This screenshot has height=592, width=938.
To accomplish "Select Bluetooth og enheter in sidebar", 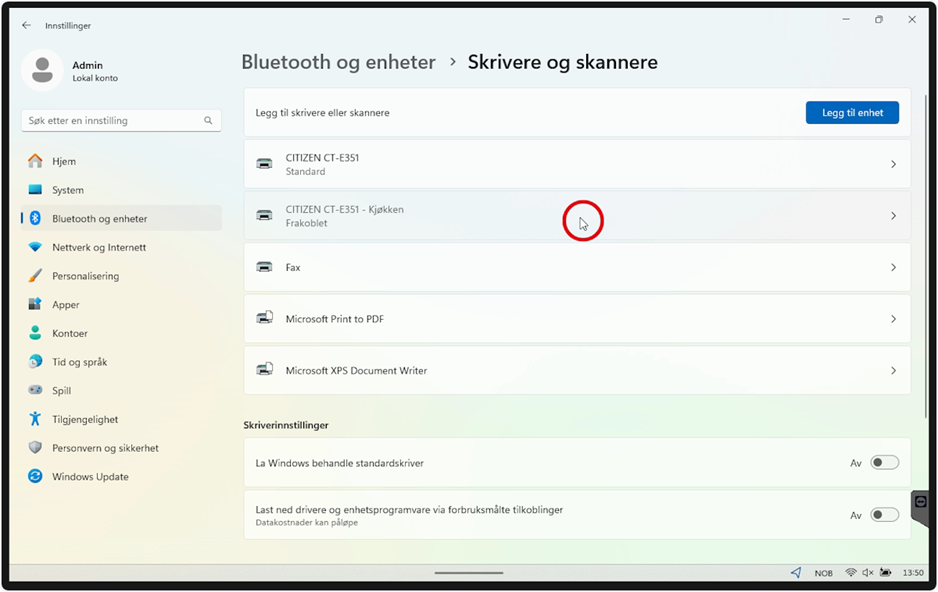I will (x=121, y=218).
